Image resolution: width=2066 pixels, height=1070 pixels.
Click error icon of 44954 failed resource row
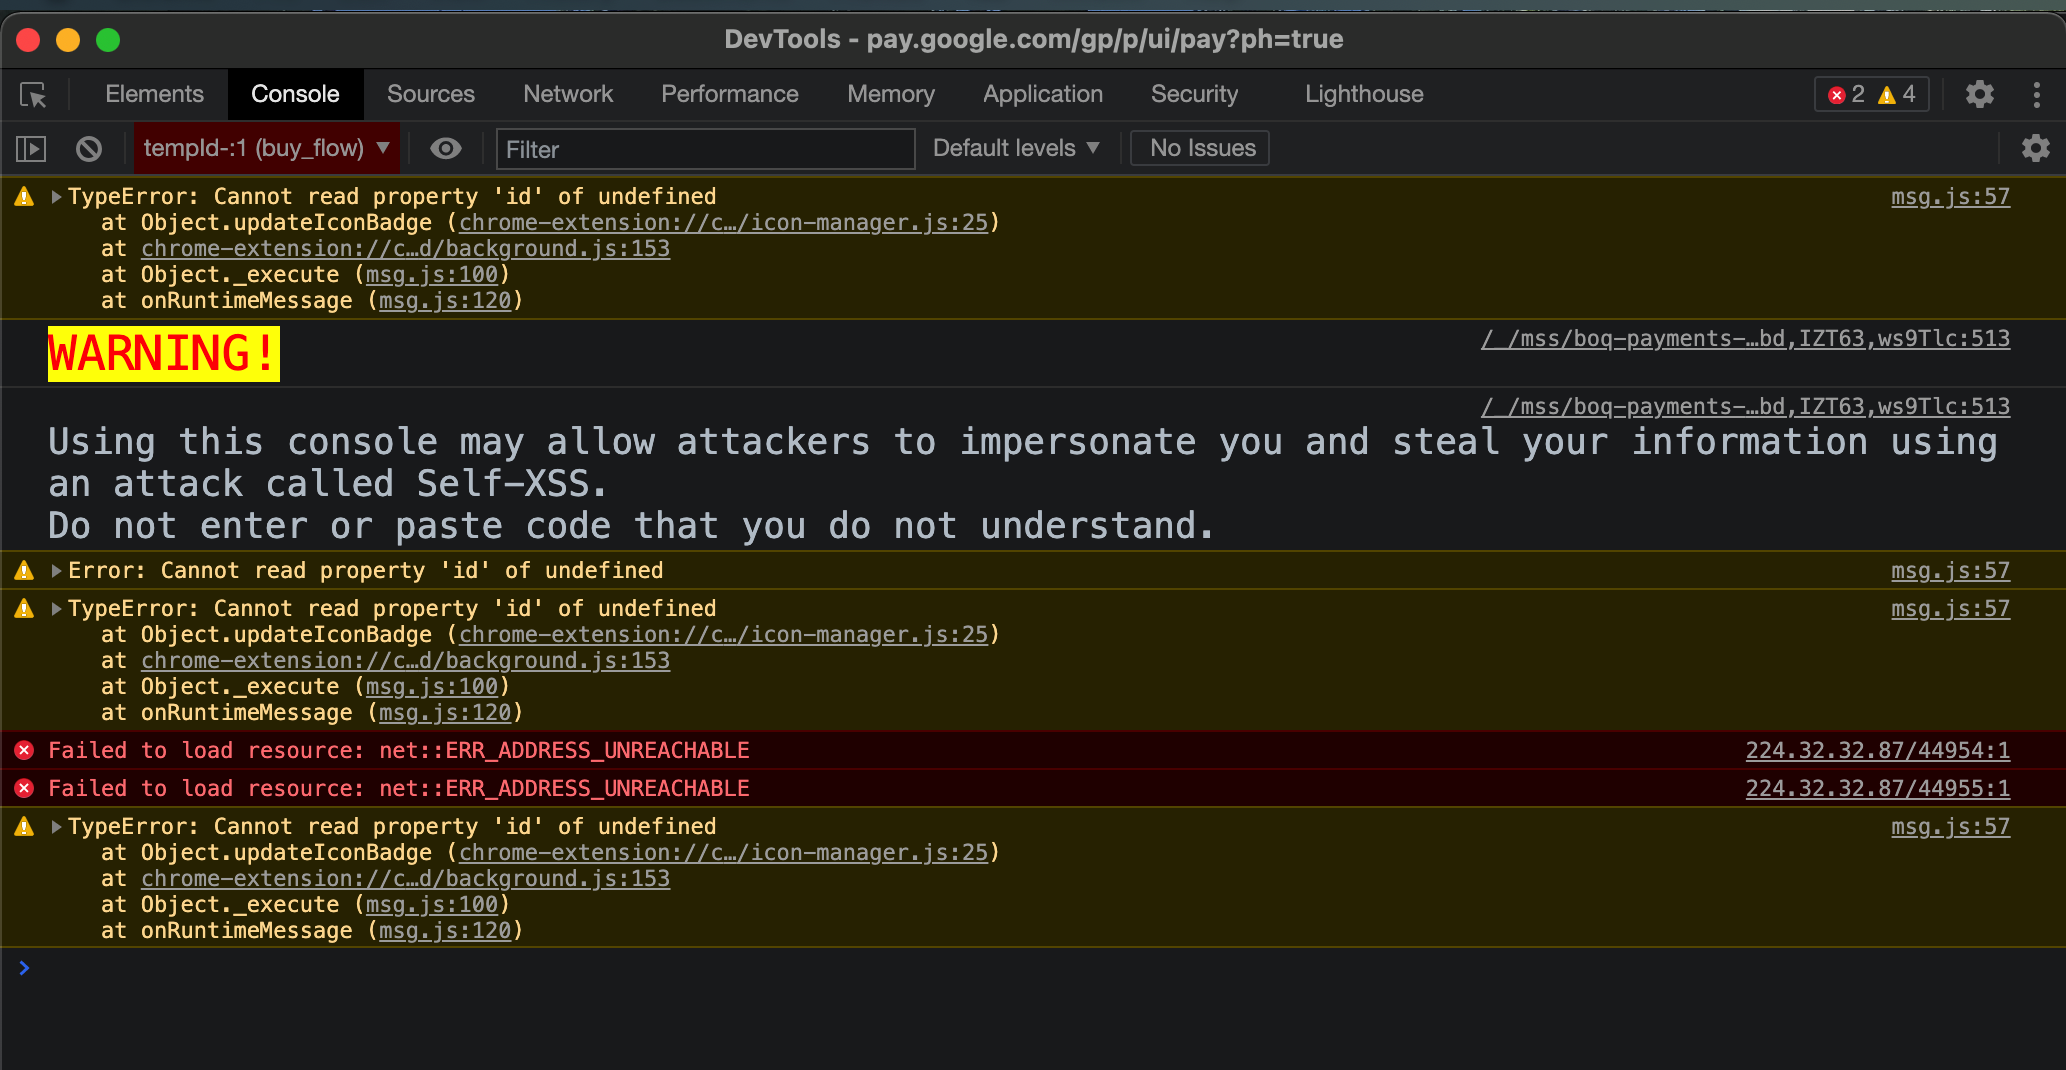(x=24, y=750)
